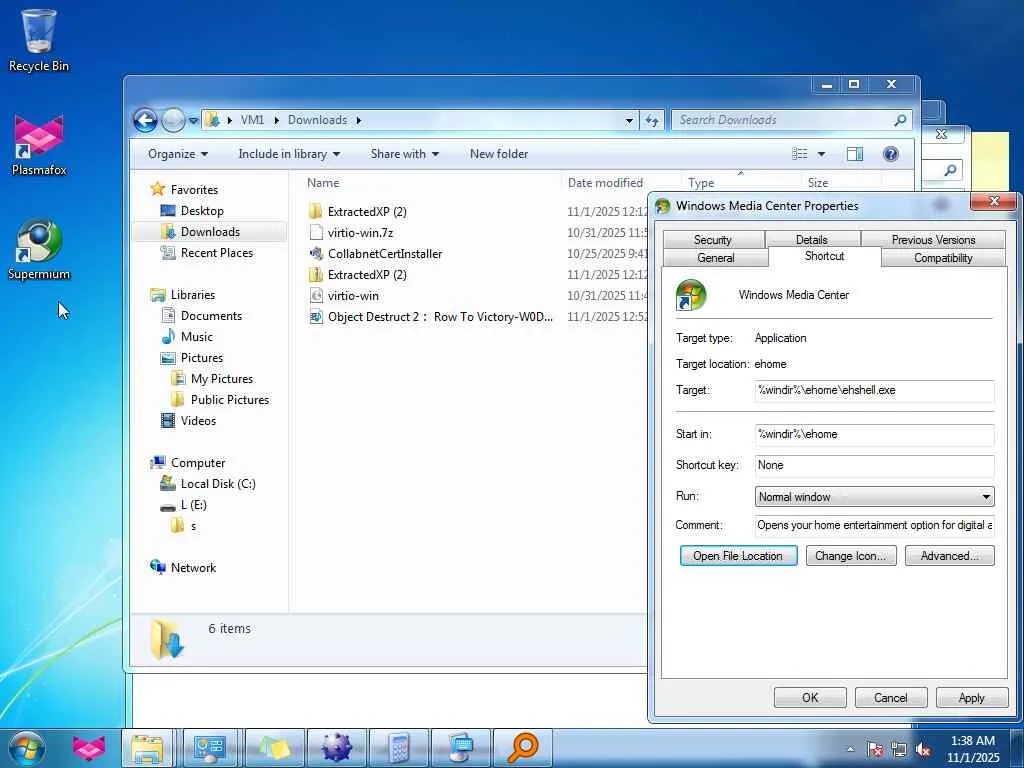Select My Pictures folder
The width and height of the screenshot is (1024, 768).
click(221, 379)
